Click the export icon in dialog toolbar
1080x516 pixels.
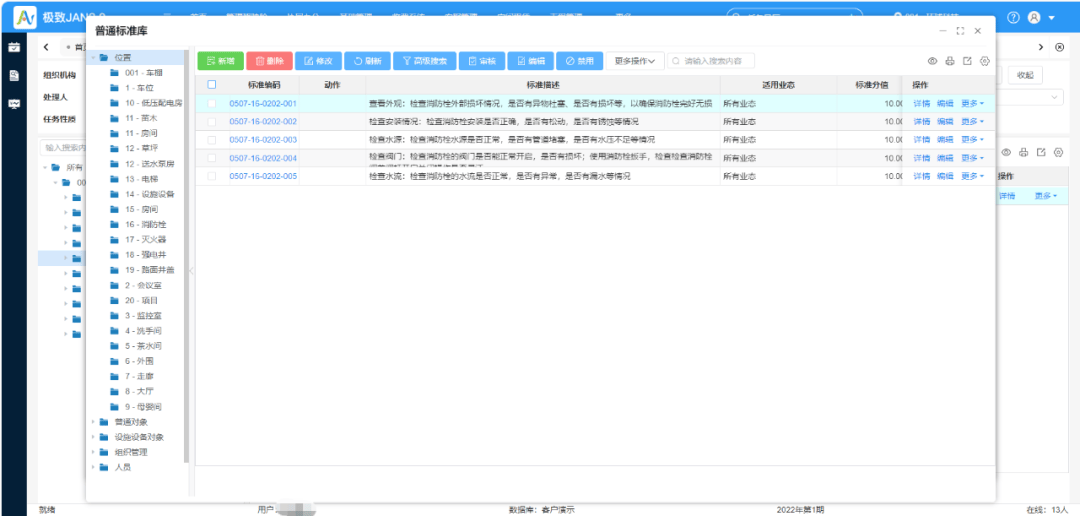[x=967, y=61]
